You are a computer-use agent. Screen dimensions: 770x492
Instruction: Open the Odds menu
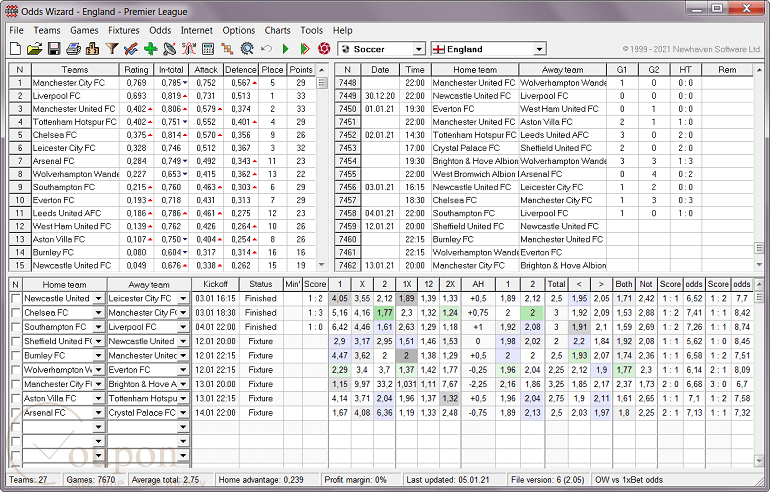(160, 30)
